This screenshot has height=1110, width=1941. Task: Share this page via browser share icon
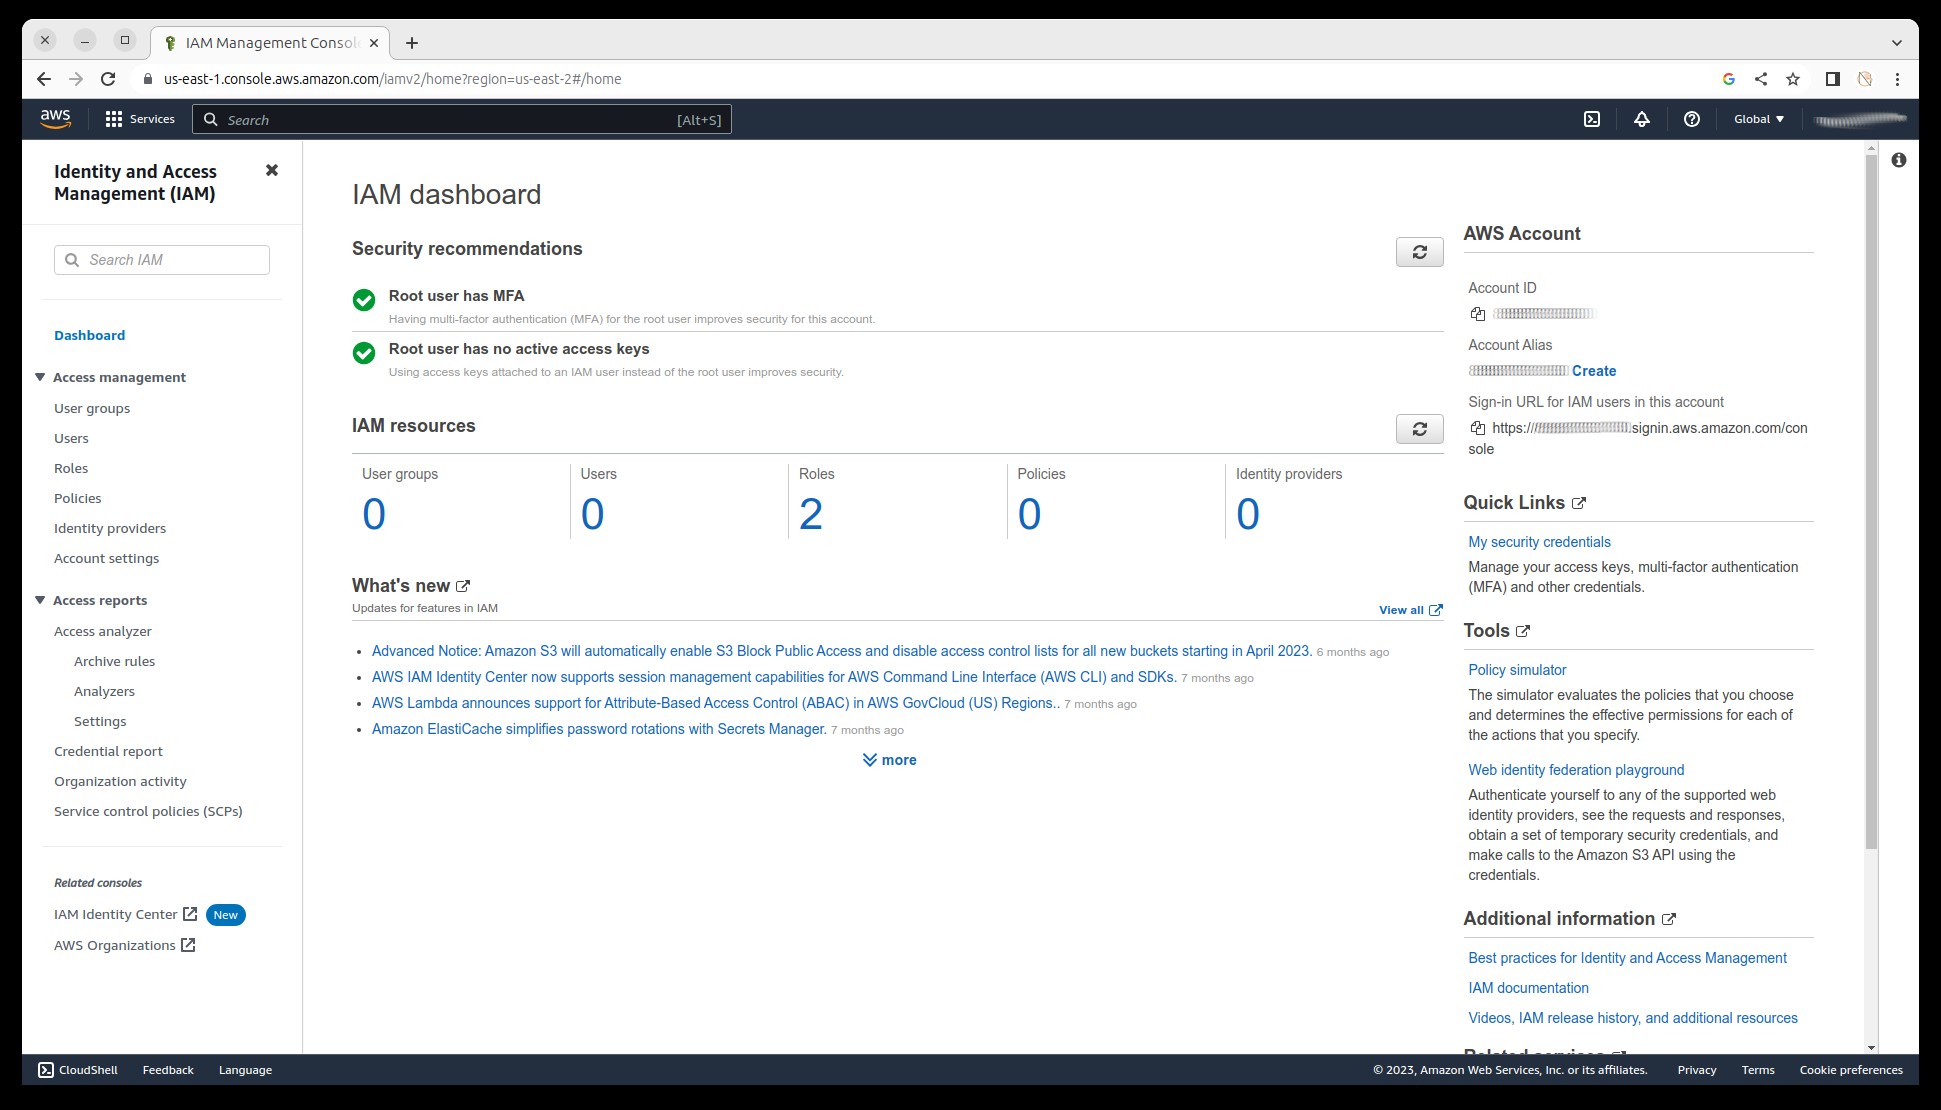(1761, 79)
